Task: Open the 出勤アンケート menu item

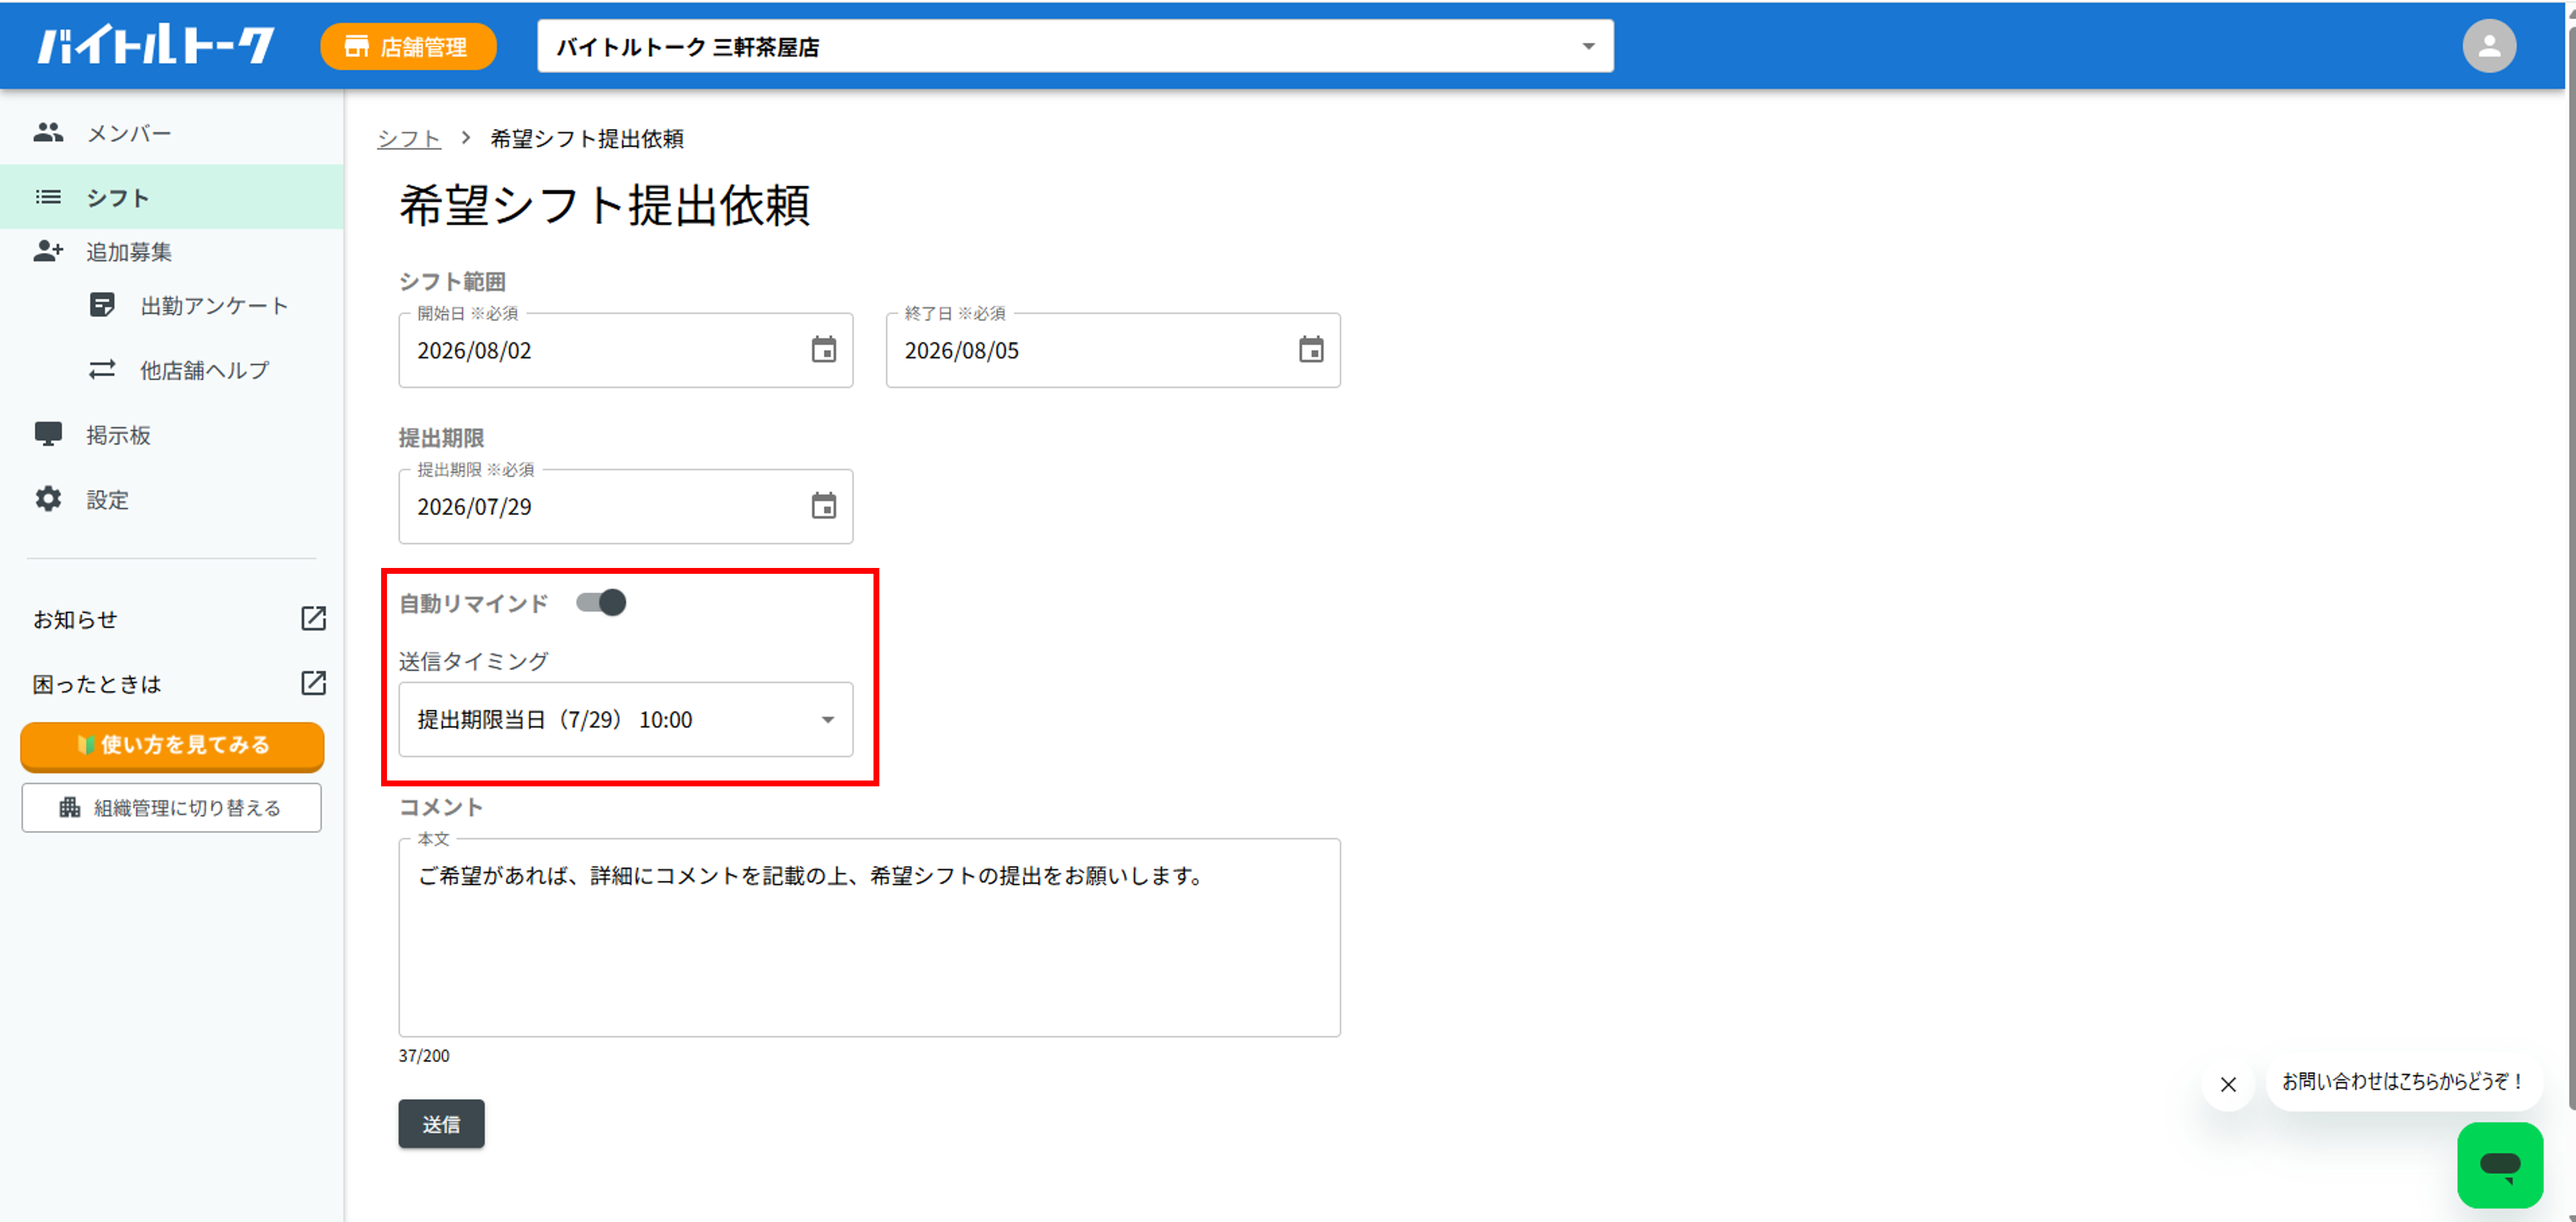Action: (x=172, y=305)
